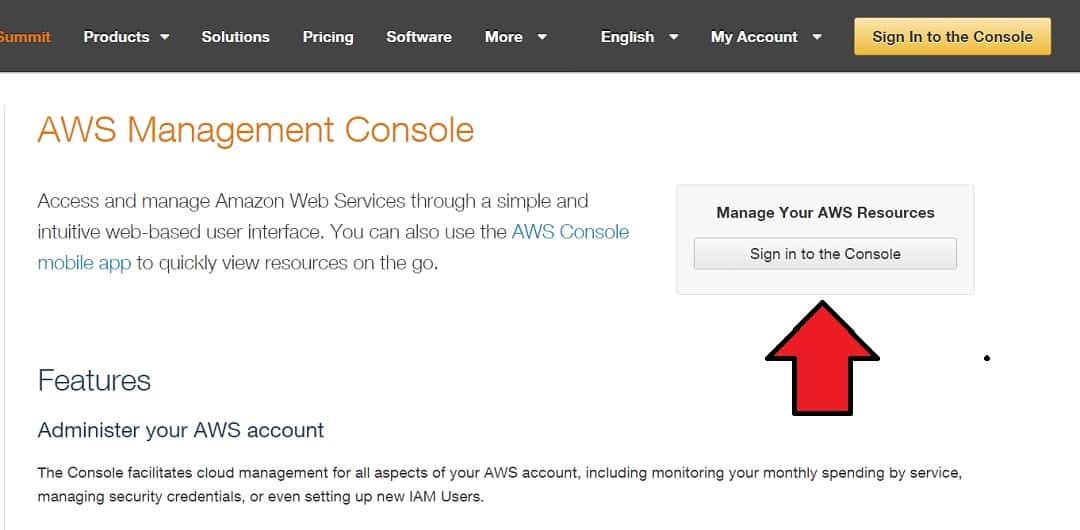Follow the AWS Console link in the description
The width and height of the screenshot is (1080, 530).
tap(570, 232)
